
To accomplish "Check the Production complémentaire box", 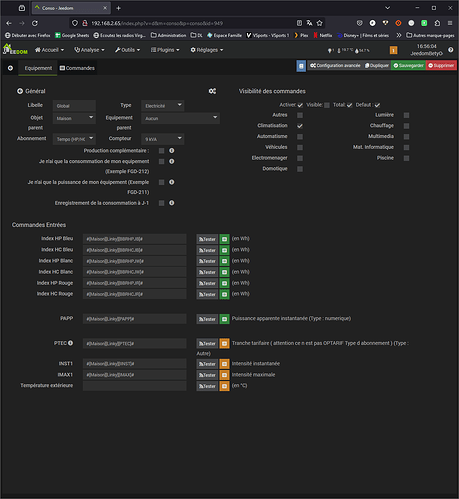I will click(x=162, y=151).
